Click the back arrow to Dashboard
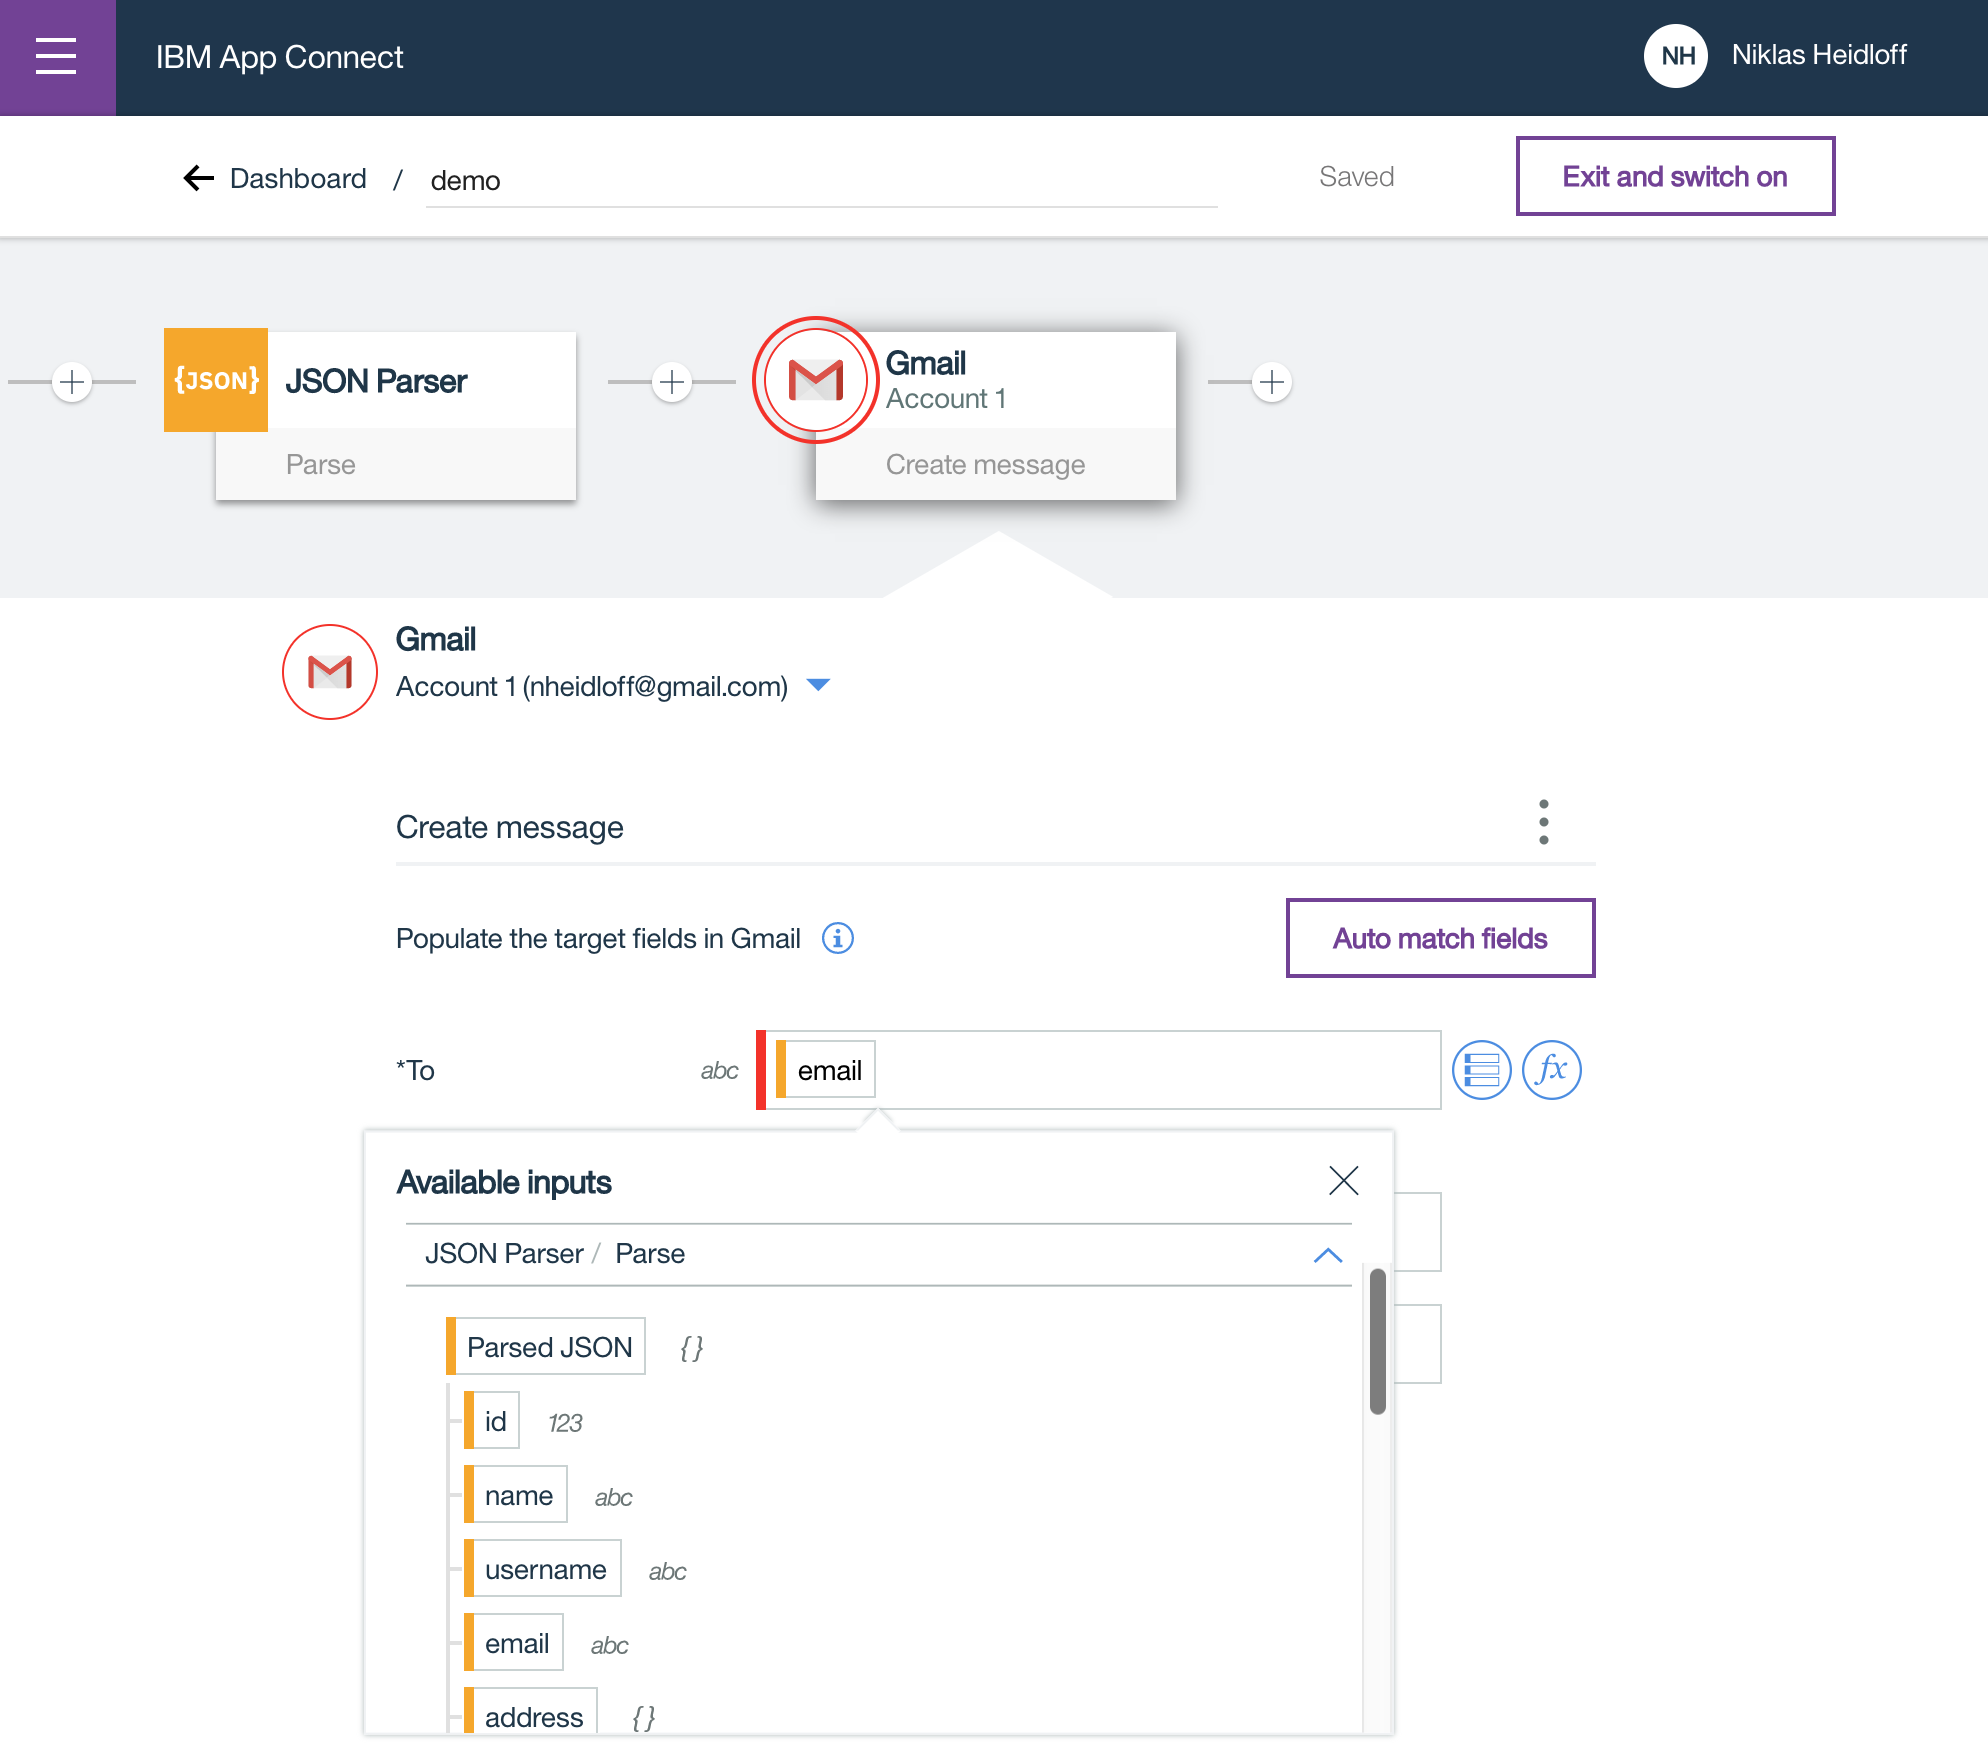 pyautogui.click(x=199, y=178)
